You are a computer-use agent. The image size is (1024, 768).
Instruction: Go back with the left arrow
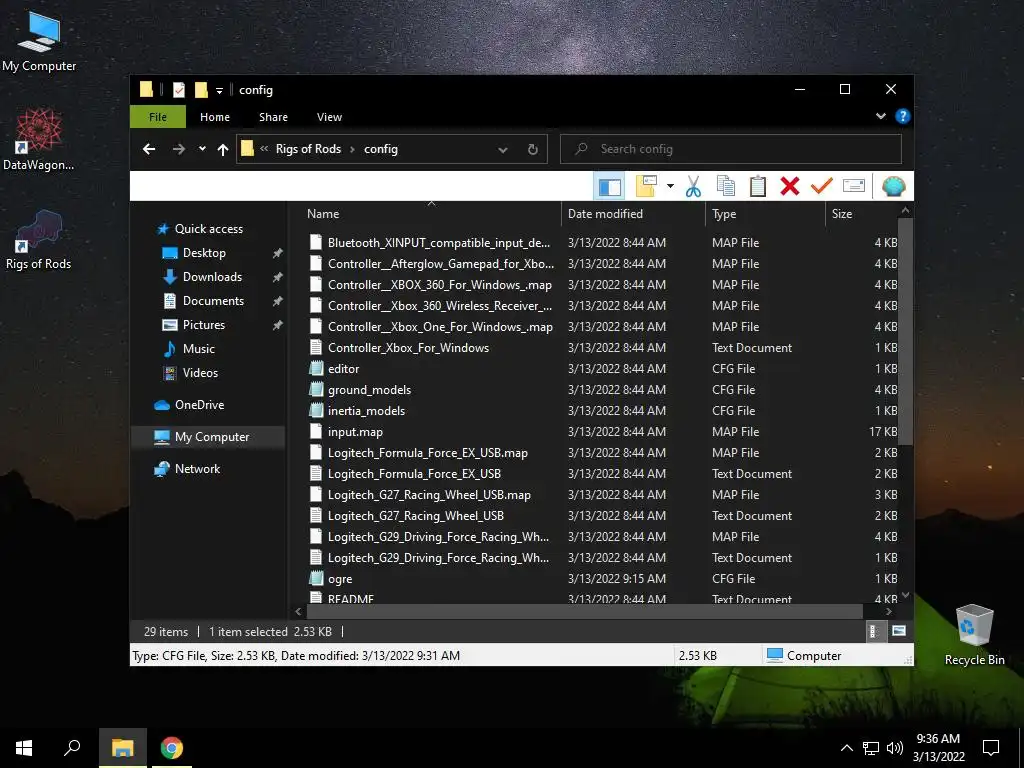point(149,149)
